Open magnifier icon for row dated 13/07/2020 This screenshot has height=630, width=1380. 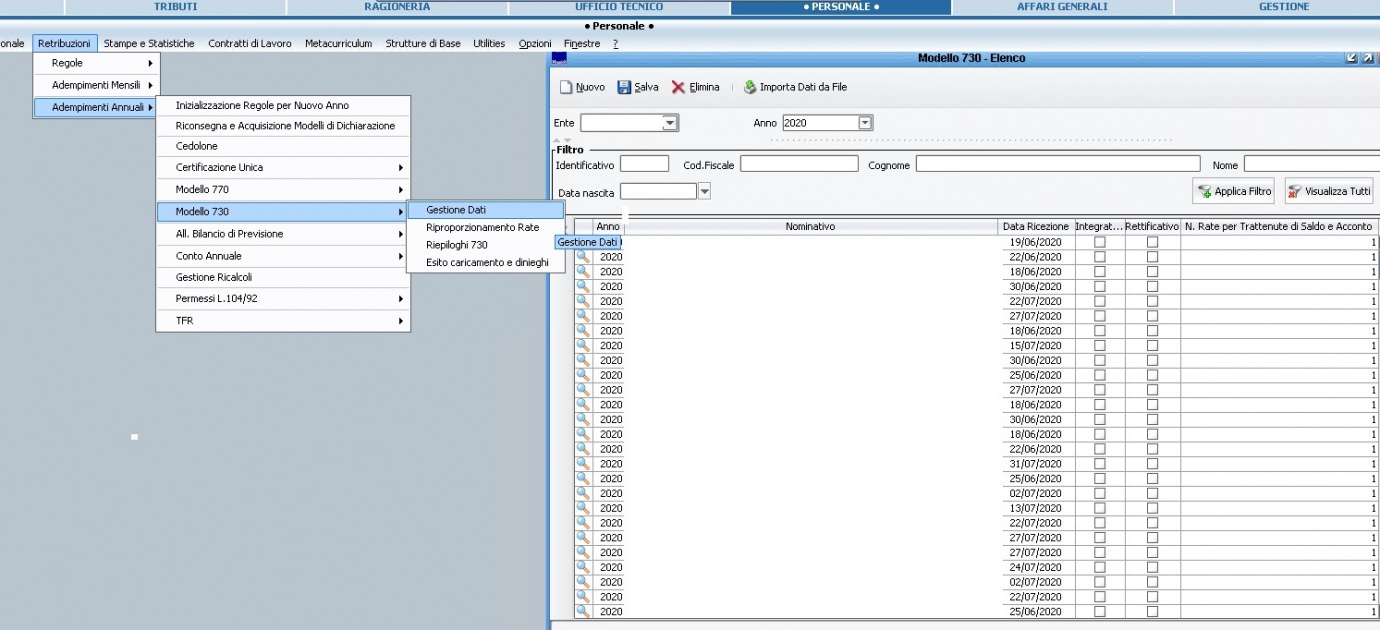tap(583, 508)
